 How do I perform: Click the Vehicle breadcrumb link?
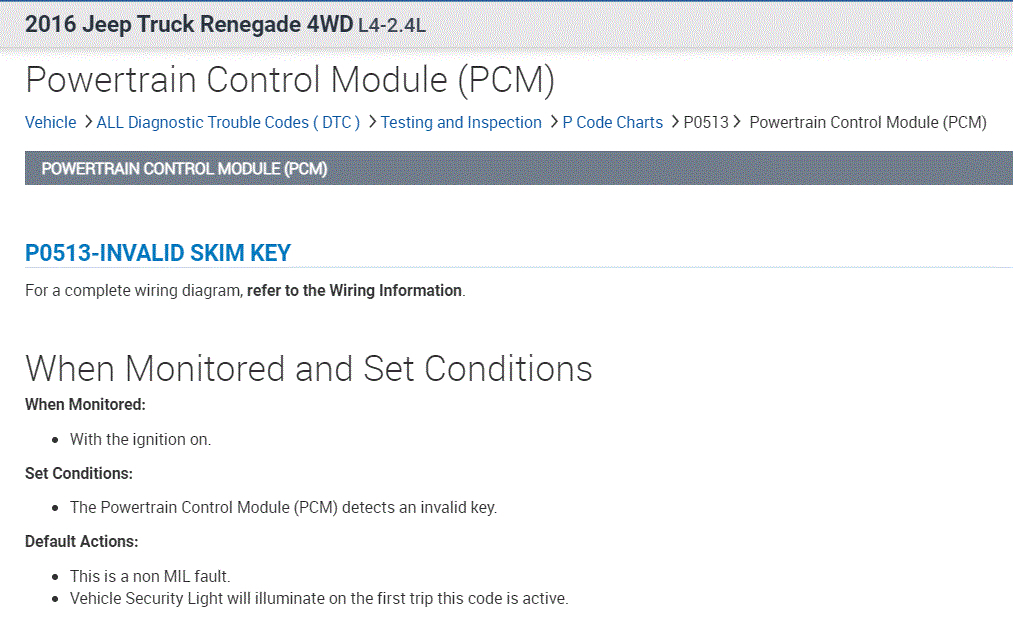pyautogui.click(x=50, y=122)
